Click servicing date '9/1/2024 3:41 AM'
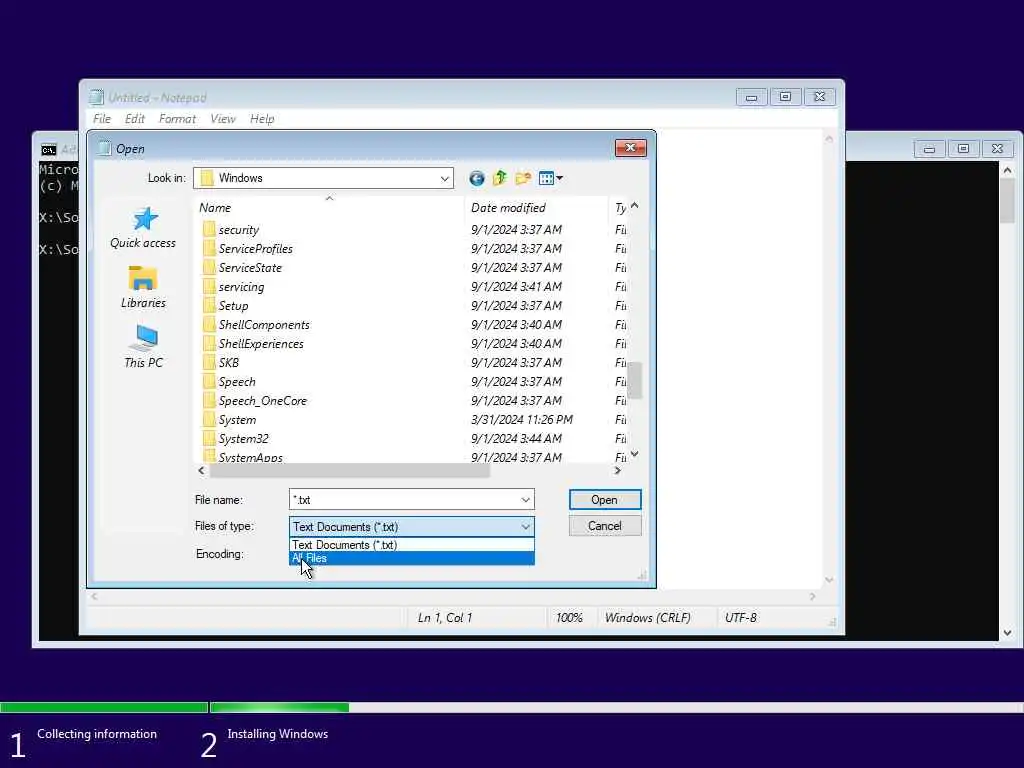The image size is (1024, 768). point(516,287)
